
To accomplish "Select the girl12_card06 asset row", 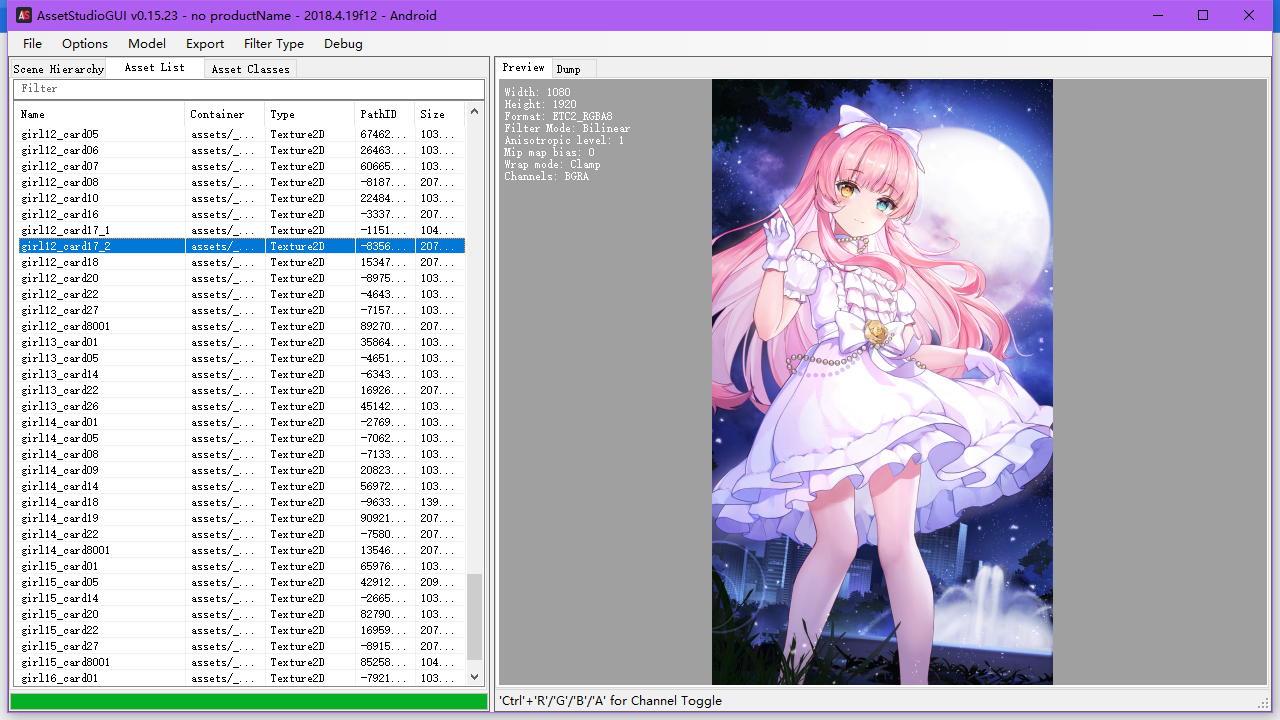I will [x=240, y=150].
